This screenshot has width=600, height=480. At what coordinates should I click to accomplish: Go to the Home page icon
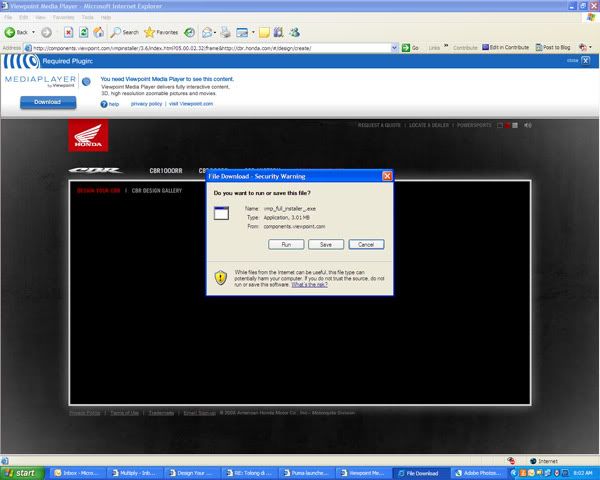[x=99, y=33]
